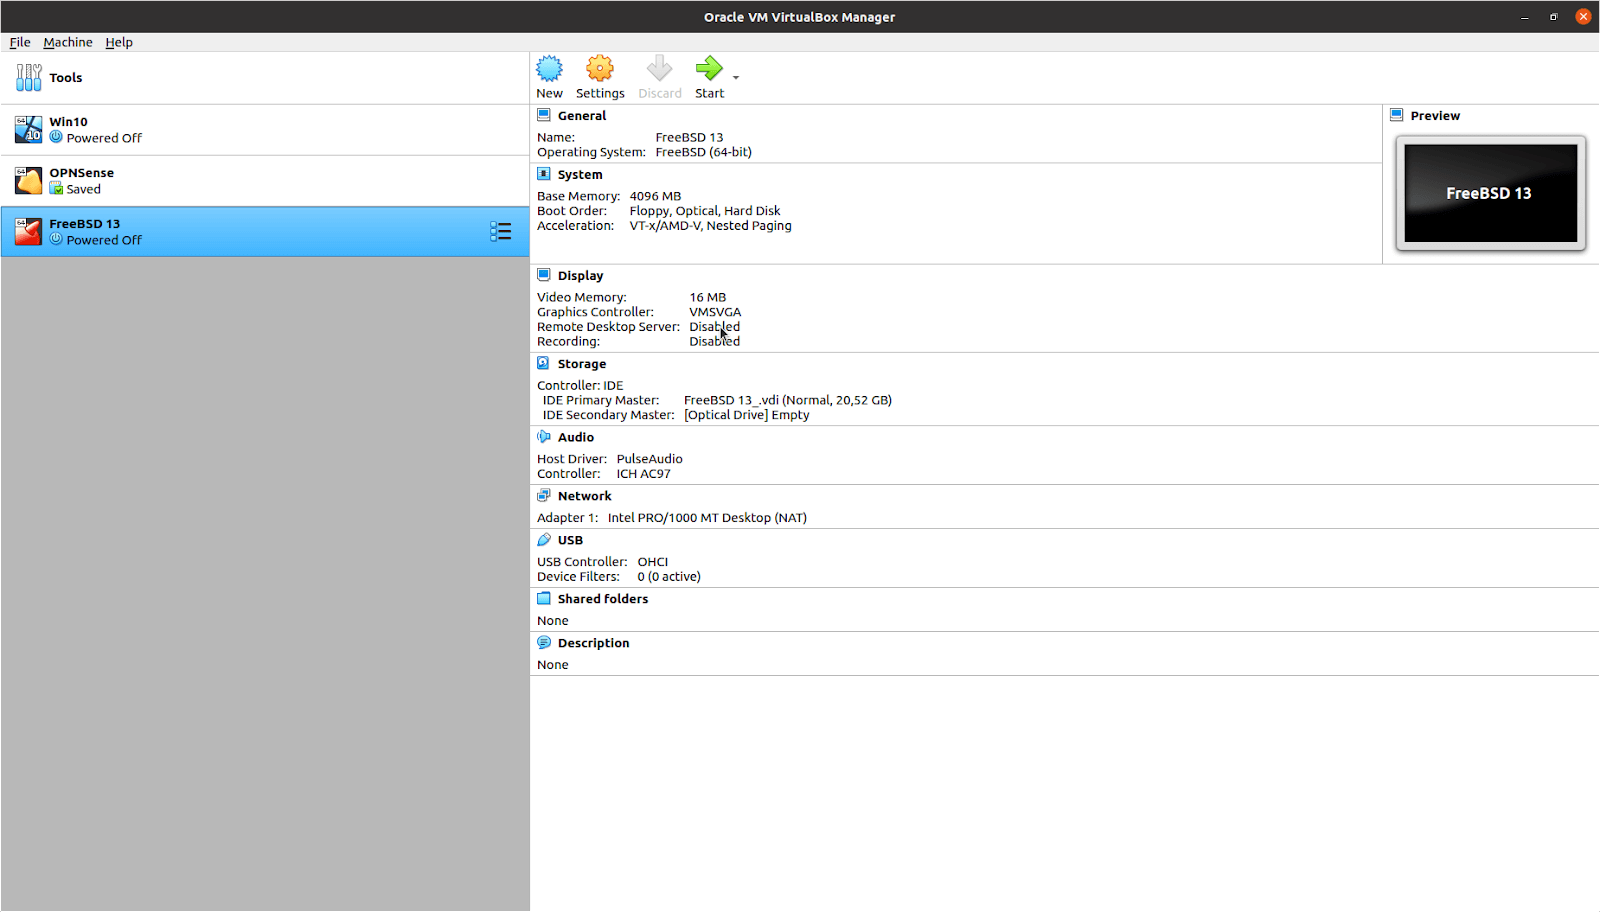Select OPNSense VM icon in list
The width and height of the screenshot is (1600, 912).
(28, 180)
